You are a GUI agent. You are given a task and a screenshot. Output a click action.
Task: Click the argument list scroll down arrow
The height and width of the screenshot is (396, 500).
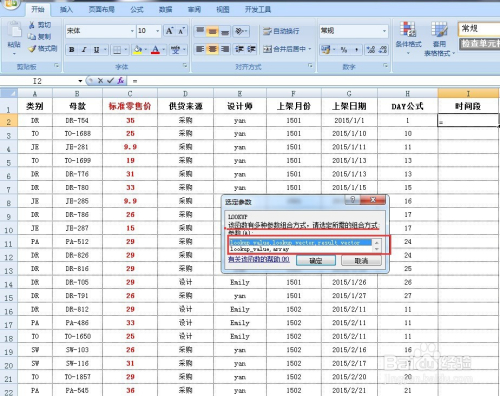[377, 249]
